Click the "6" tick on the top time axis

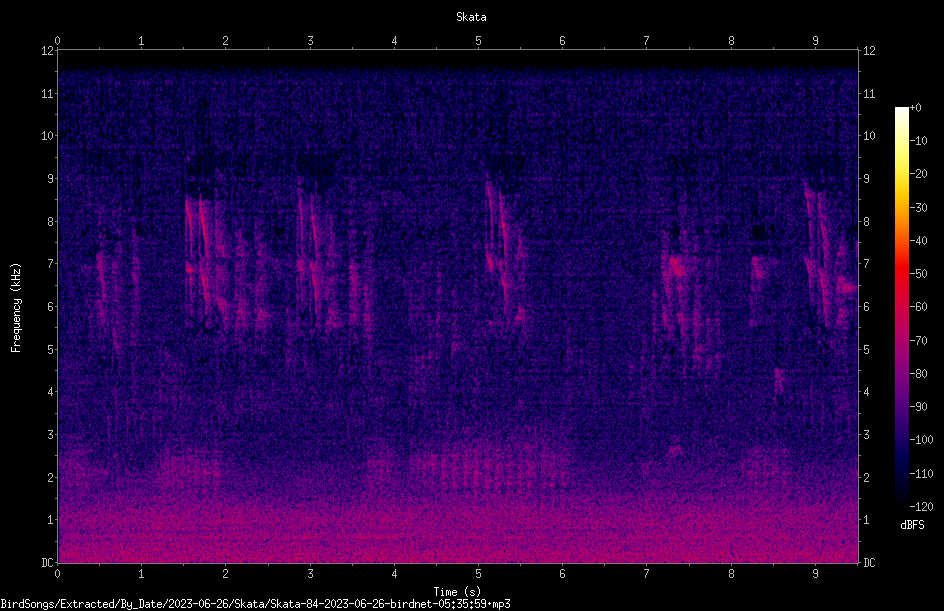[562, 41]
